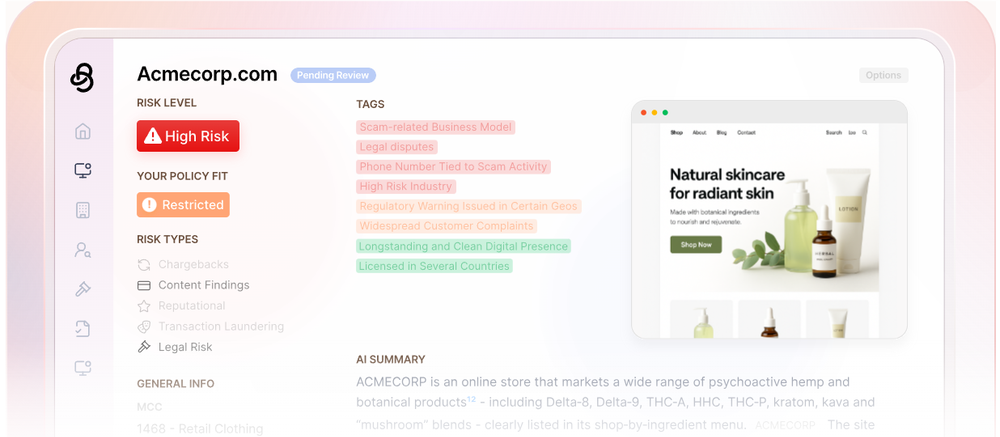Open Contact in the preview navigation
The height and width of the screenshot is (437, 1000).
(x=746, y=133)
